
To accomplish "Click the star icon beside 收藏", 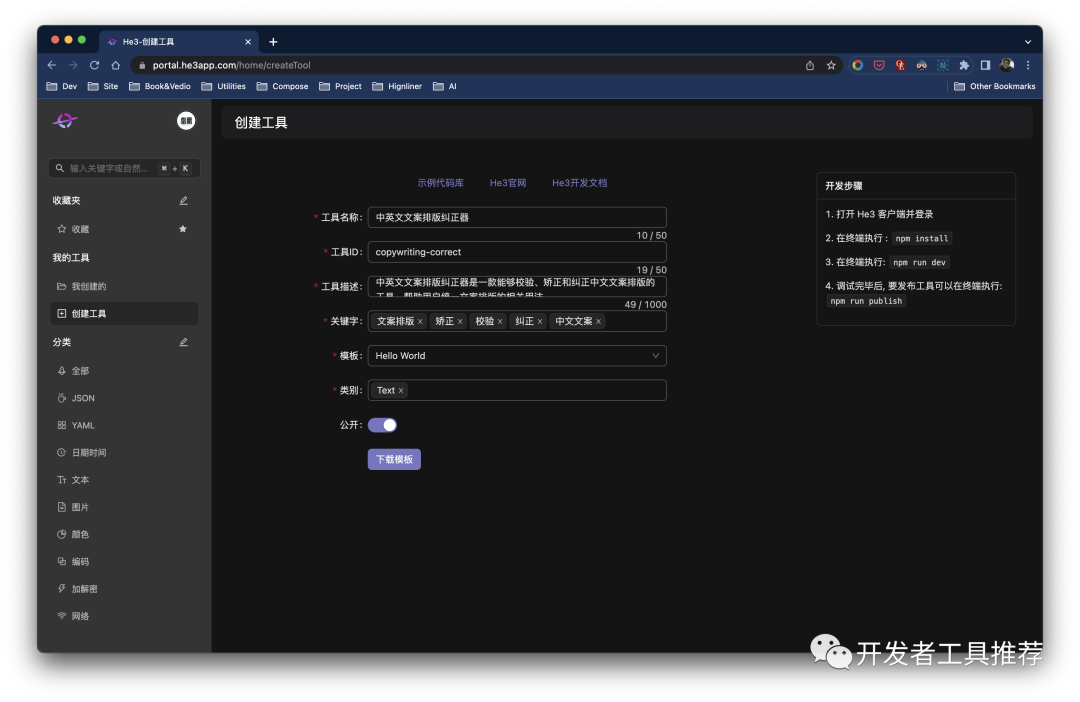I will 183,229.
